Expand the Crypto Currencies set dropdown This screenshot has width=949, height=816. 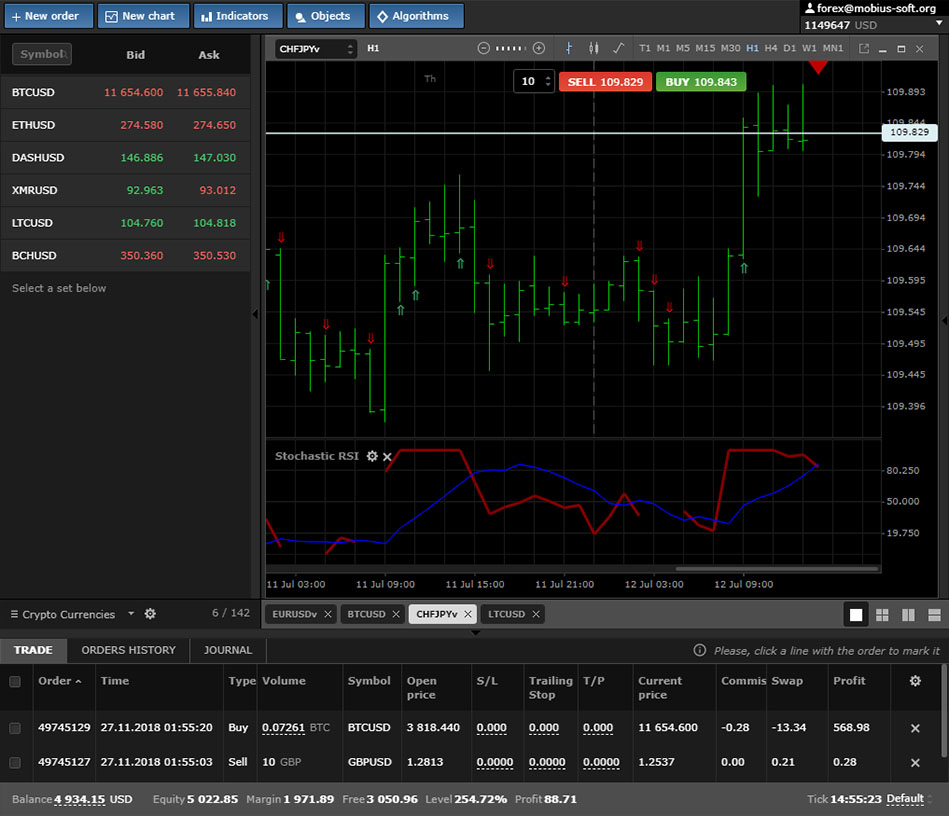(130, 614)
